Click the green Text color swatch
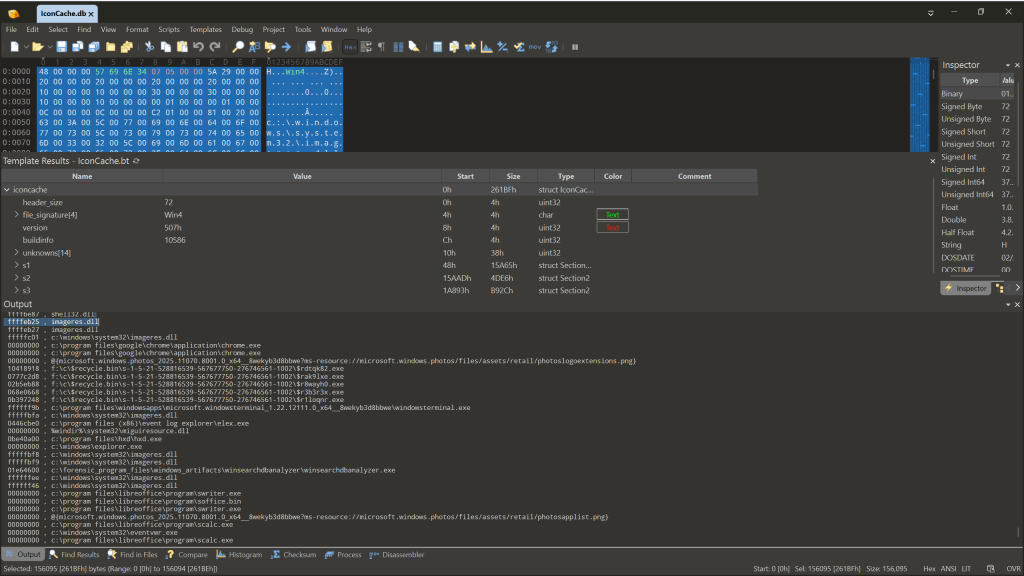Viewport: 1024px width, 576px height. [612, 215]
